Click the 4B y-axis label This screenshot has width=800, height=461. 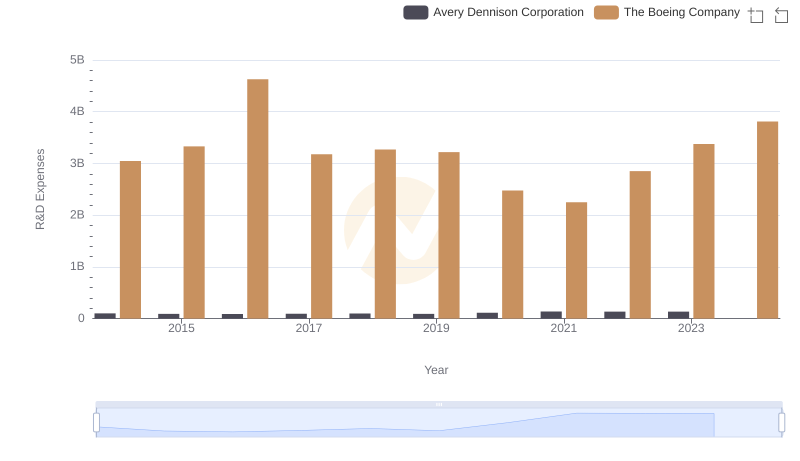[x=77, y=111]
